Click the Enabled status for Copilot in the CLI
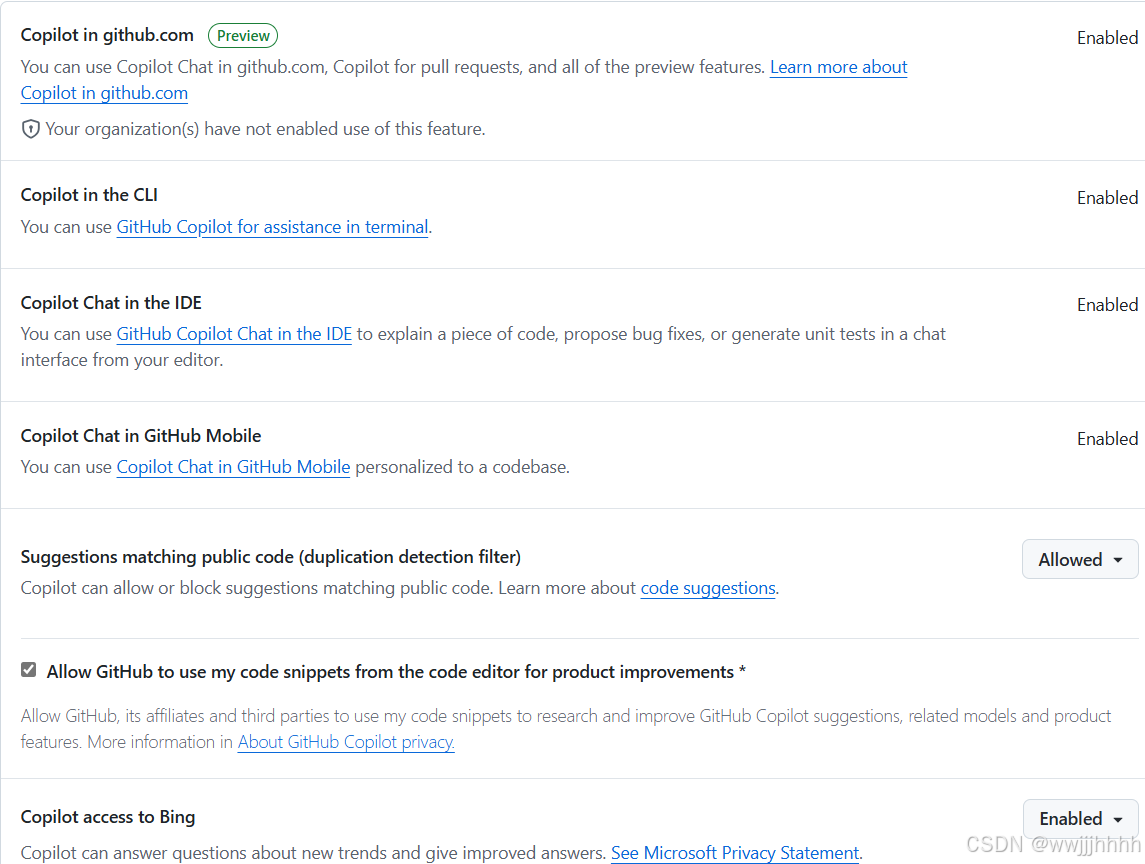Image resolution: width=1145 pixels, height=864 pixels. (x=1108, y=198)
